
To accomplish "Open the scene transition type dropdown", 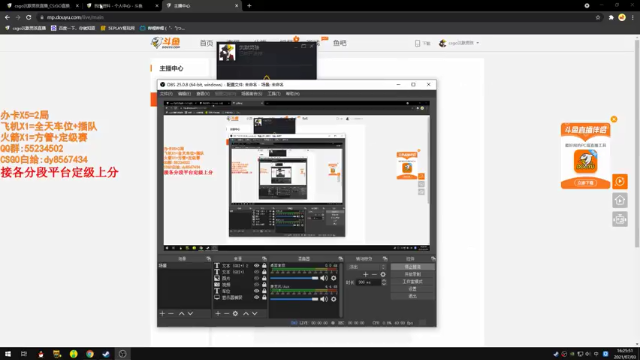I will [x=366, y=267].
